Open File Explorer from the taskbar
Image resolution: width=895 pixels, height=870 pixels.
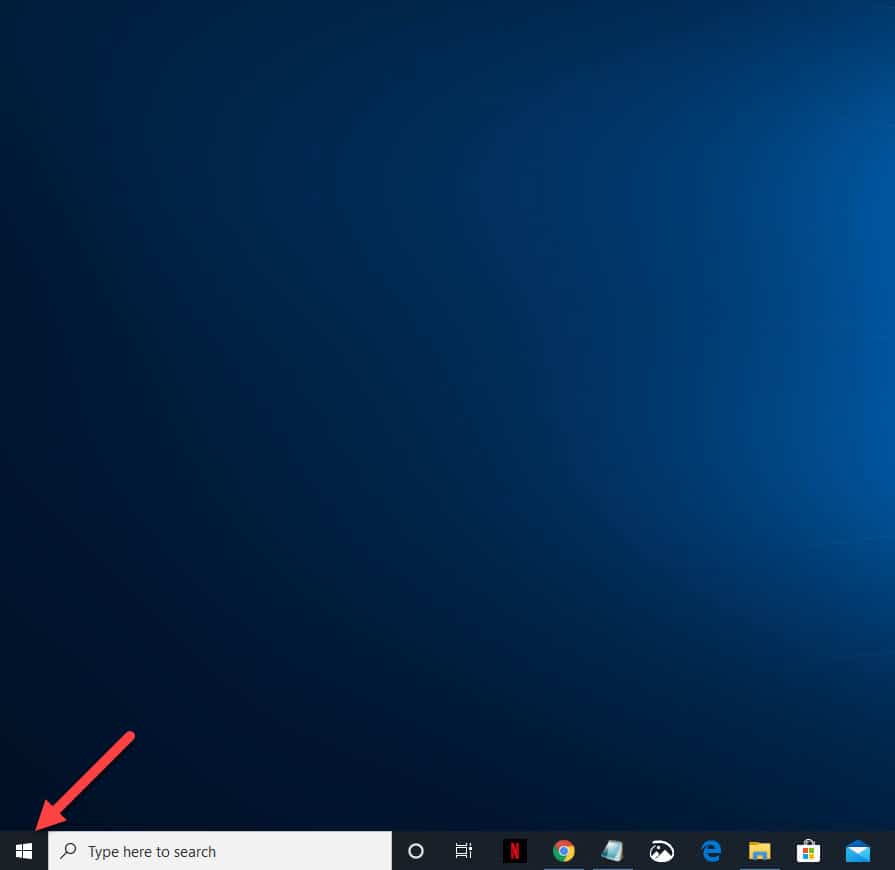point(760,851)
